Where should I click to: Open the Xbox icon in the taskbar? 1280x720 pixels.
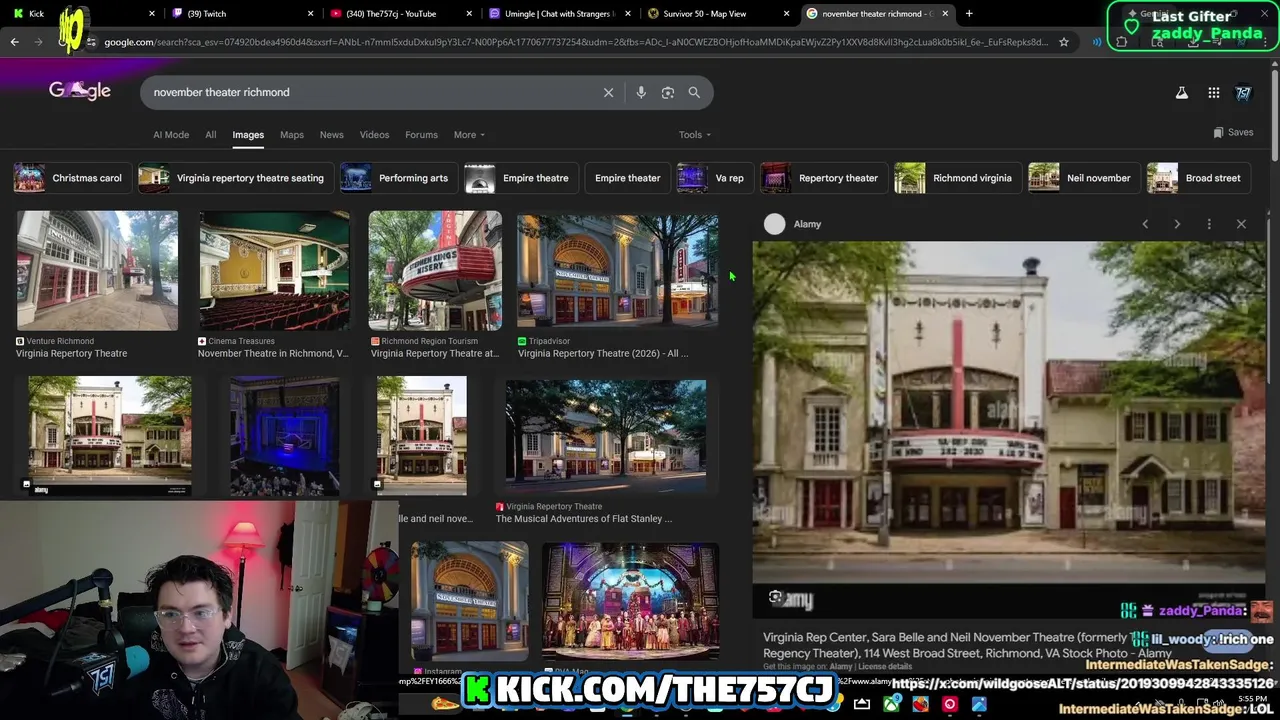click(891, 704)
